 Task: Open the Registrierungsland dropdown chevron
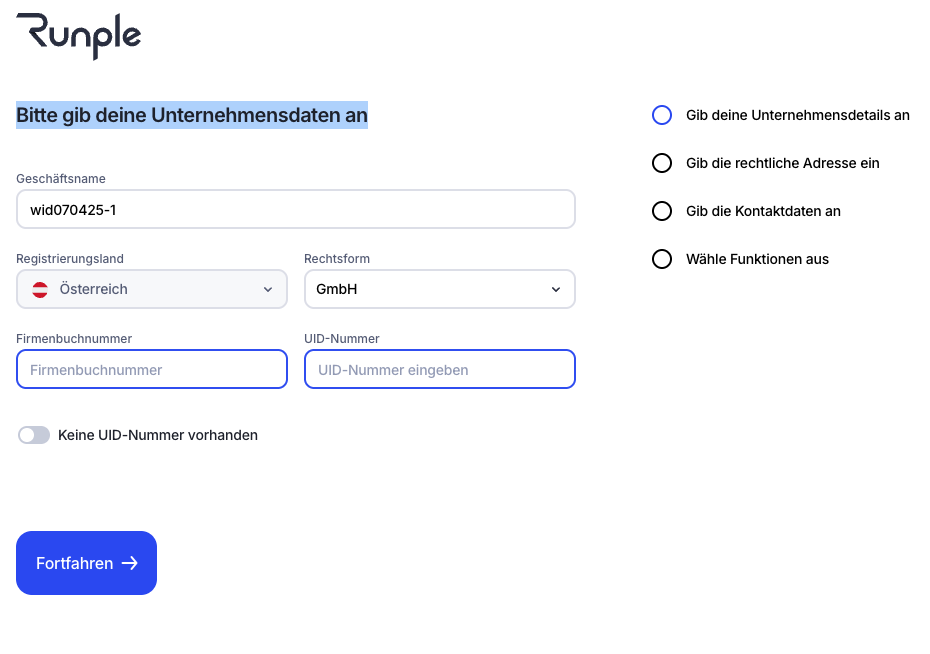pos(268,290)
